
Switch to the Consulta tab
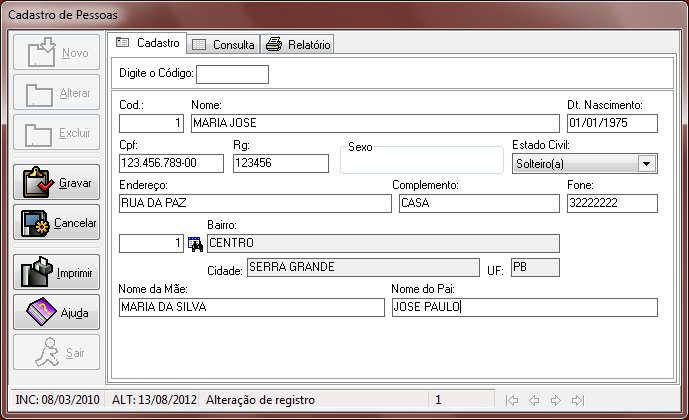pyautogui.click(x=224, y=44)
